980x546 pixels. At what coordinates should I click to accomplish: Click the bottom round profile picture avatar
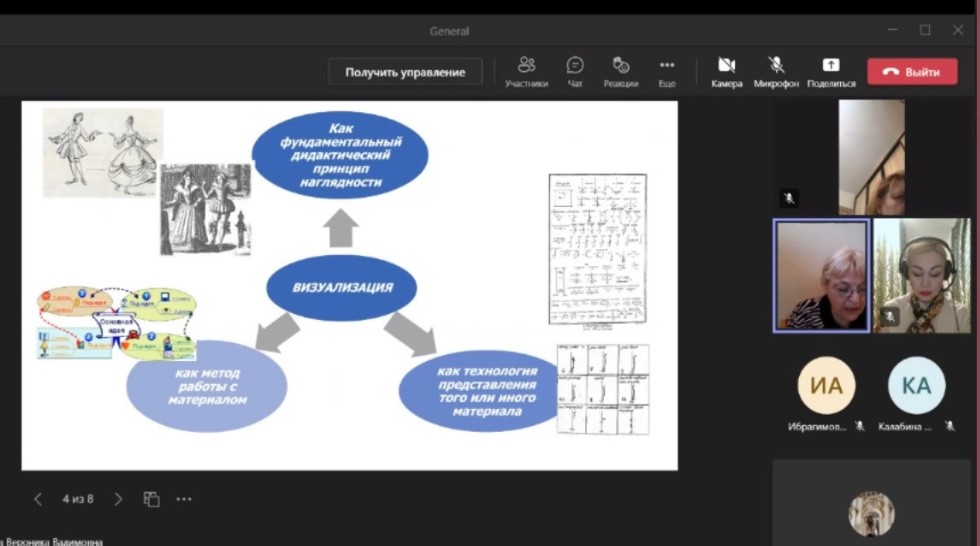tap(871, 514)
